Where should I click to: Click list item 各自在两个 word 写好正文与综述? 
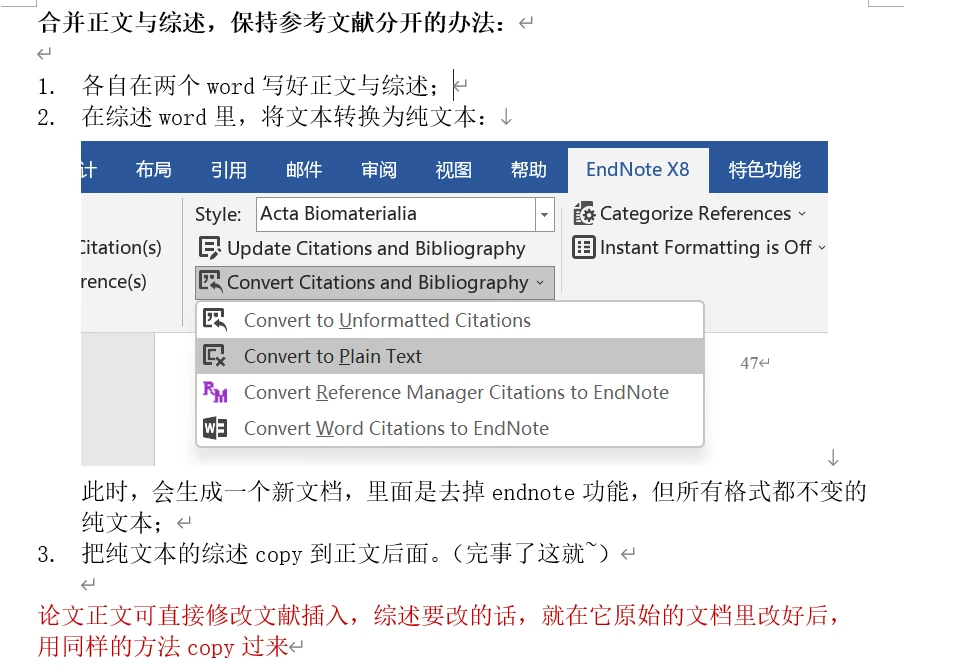point(260,85)
